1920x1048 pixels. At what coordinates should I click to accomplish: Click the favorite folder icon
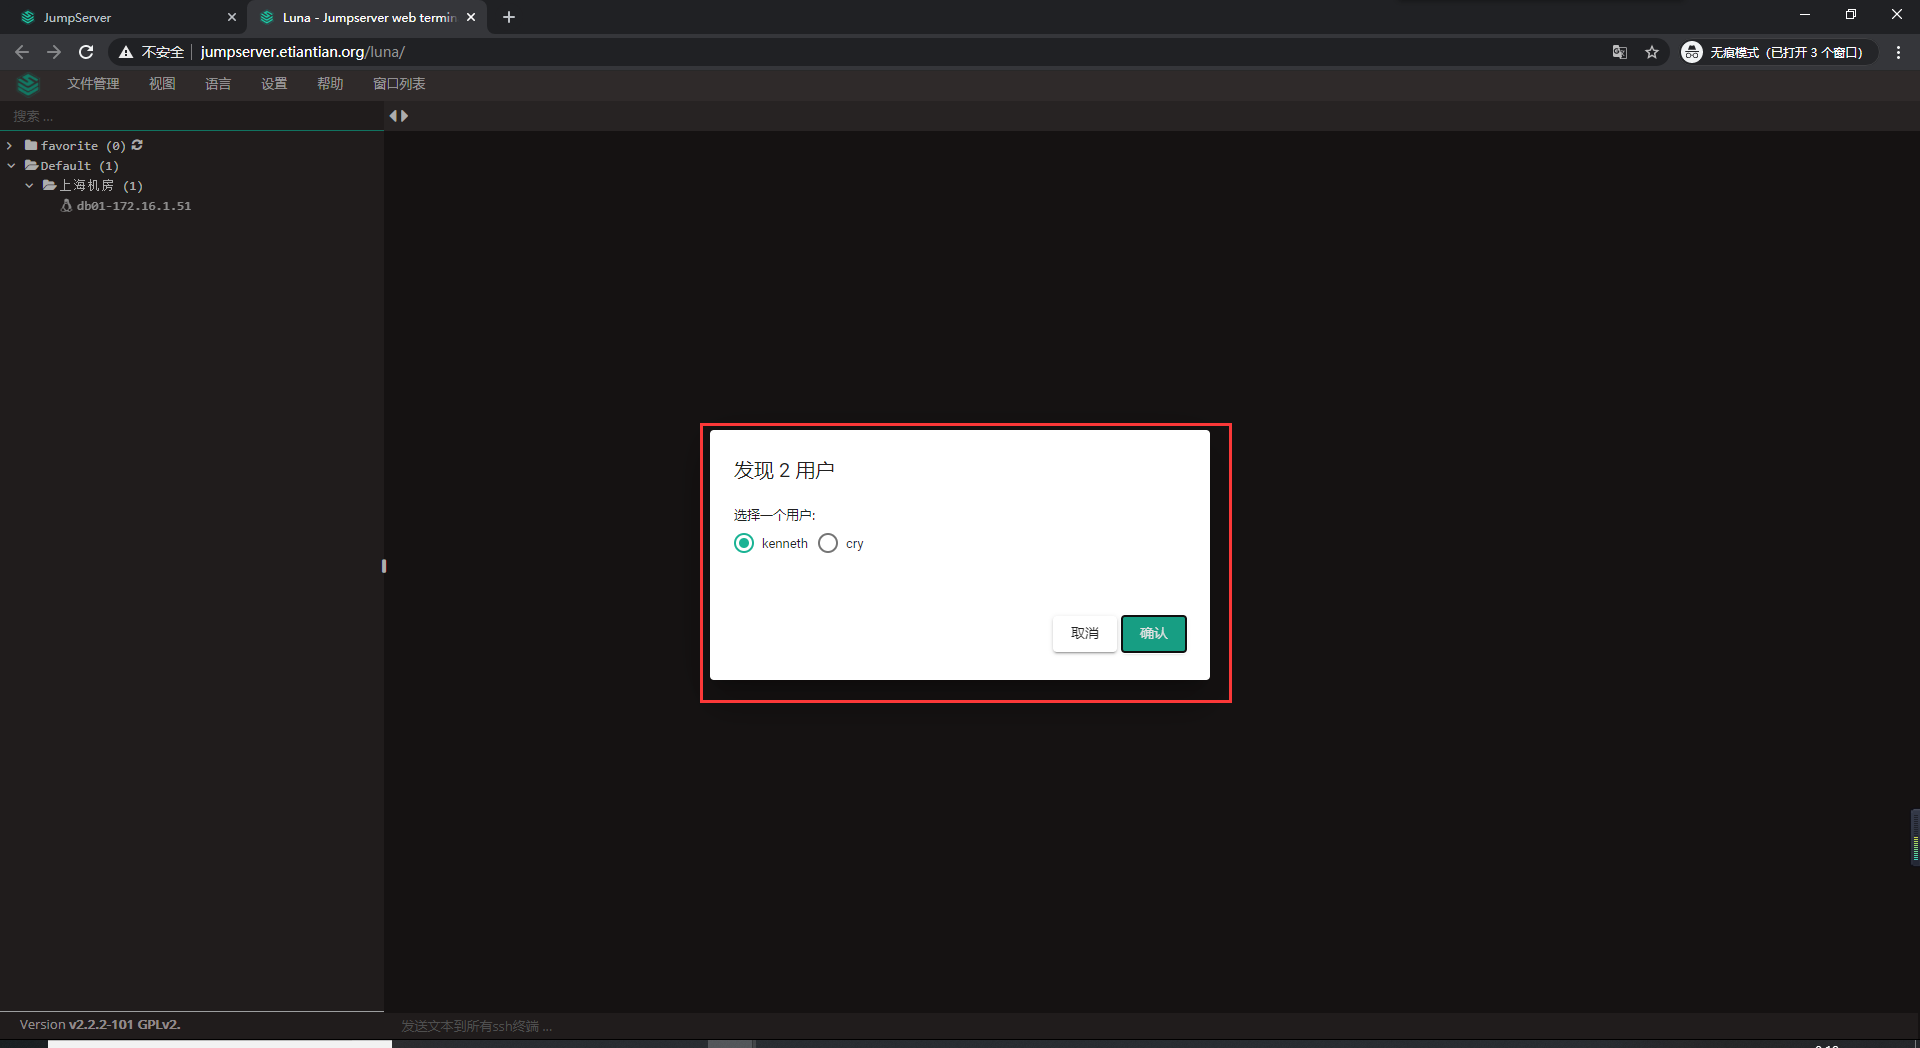(31, 145)
